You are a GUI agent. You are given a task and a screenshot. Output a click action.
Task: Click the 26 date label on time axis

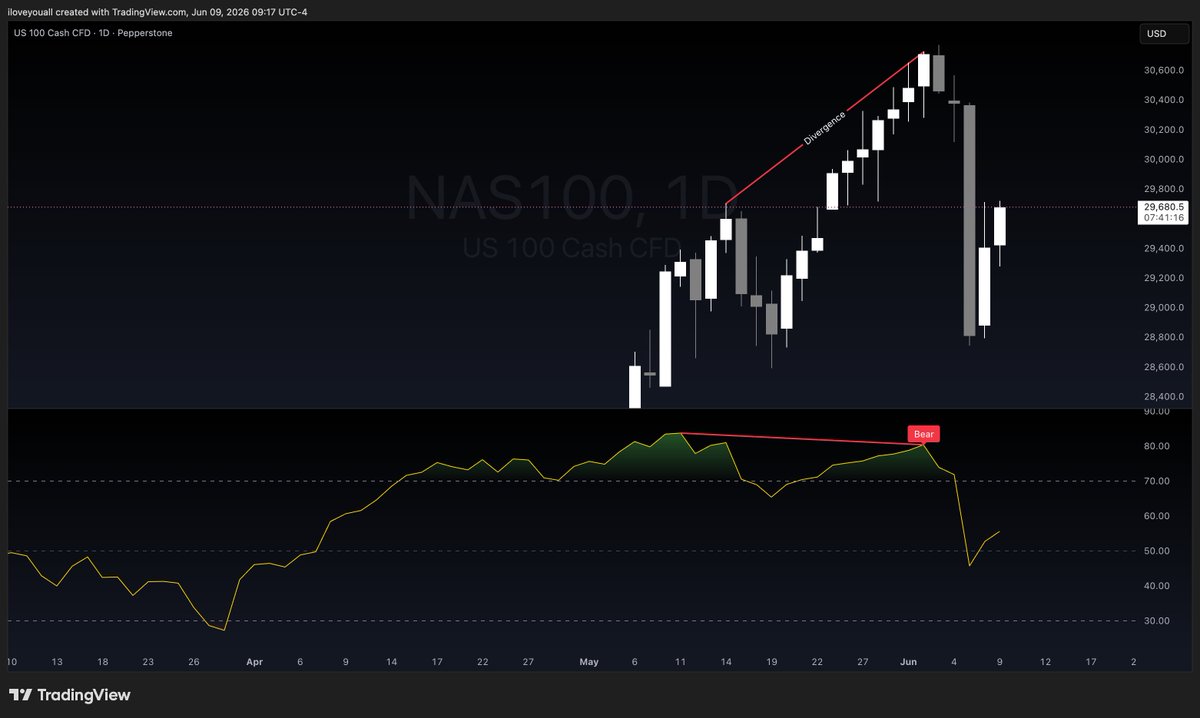point(193,662)
